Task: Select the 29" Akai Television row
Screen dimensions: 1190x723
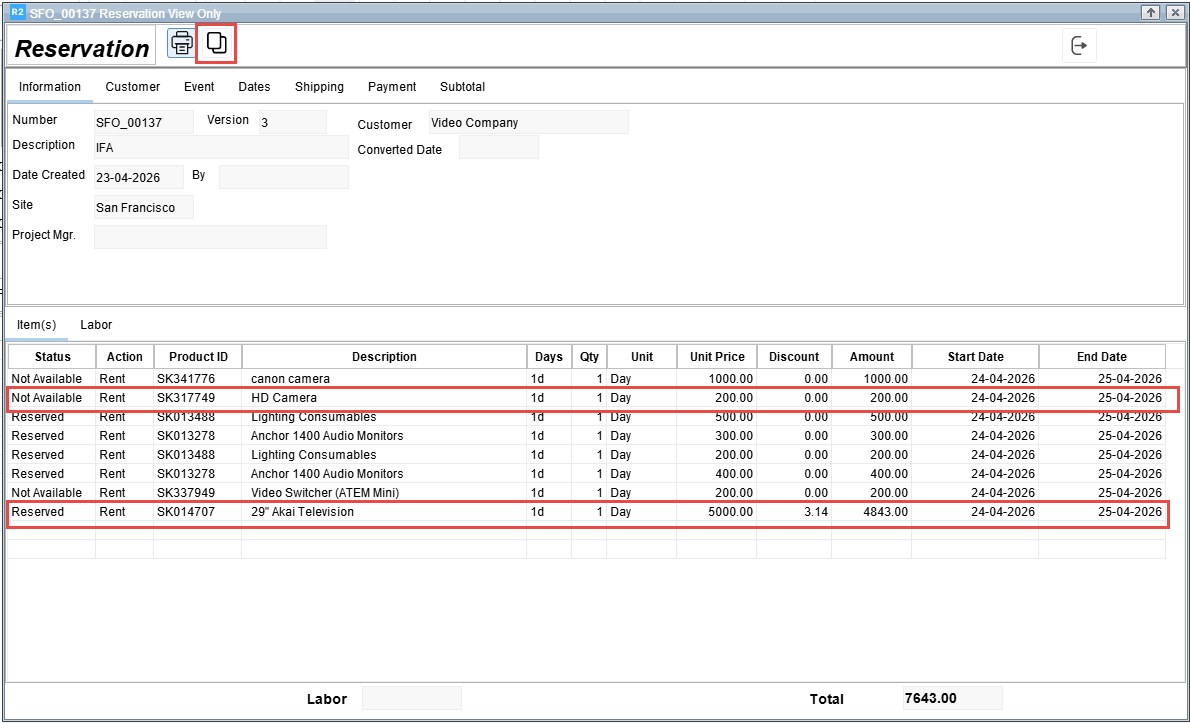Action: click(x=302, y=512)
